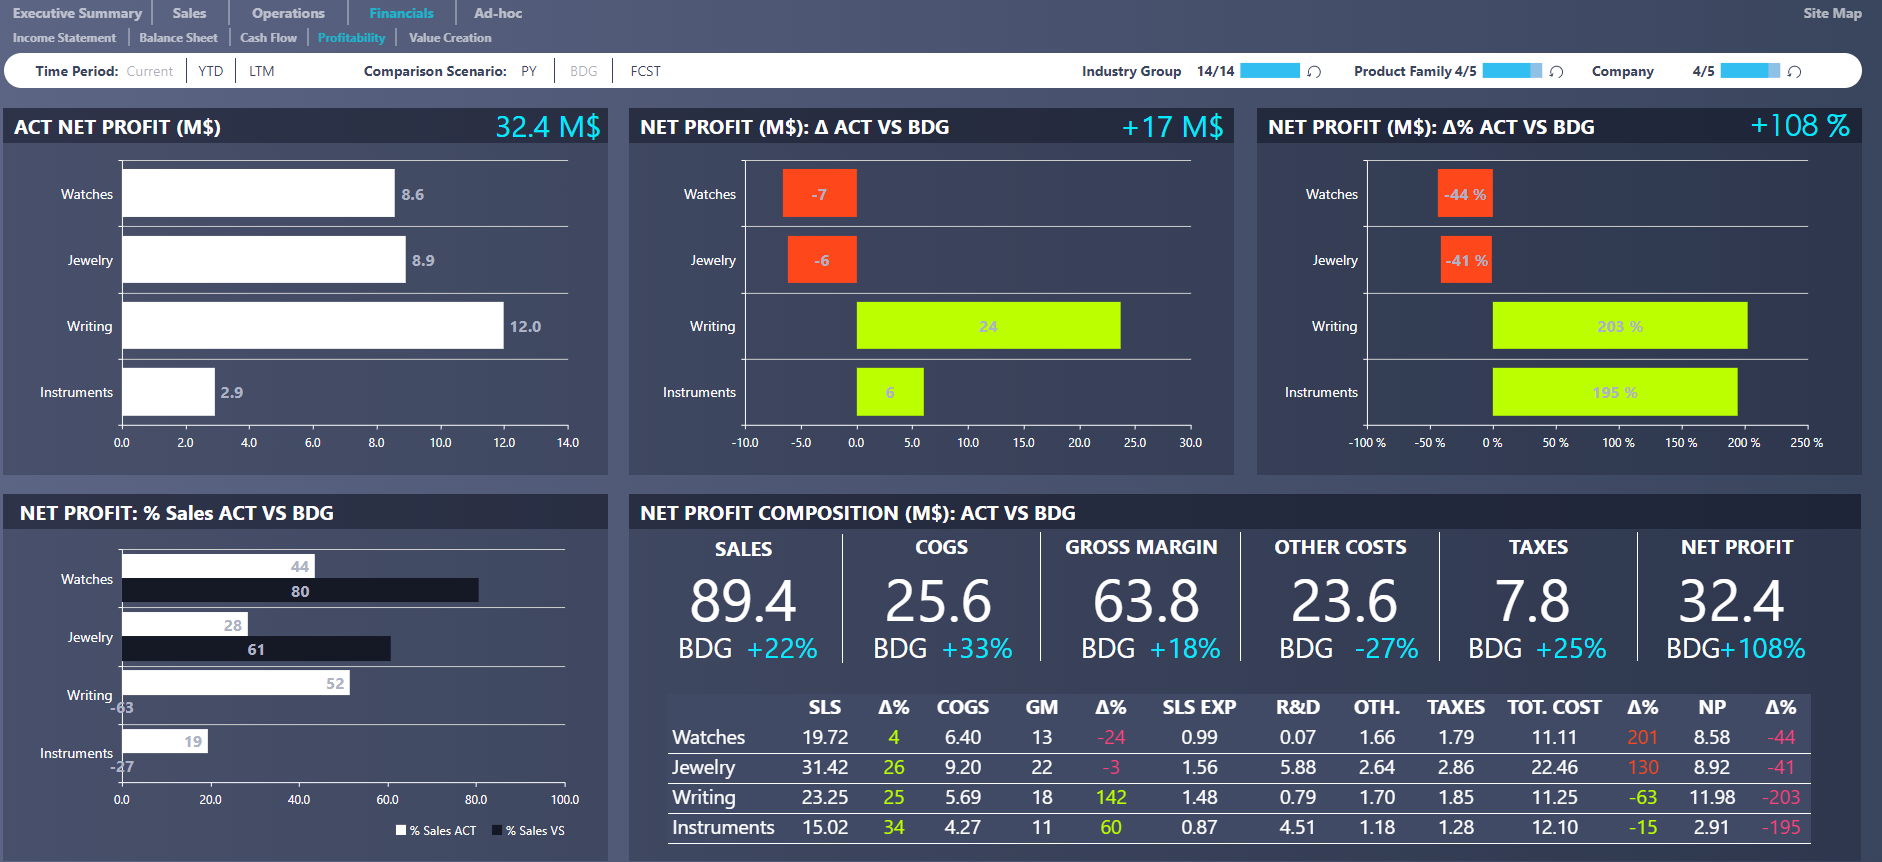The width and height of the screenshot is (1882, 862).
Task: Open the Value Creation page
Action: pos(450,38)
